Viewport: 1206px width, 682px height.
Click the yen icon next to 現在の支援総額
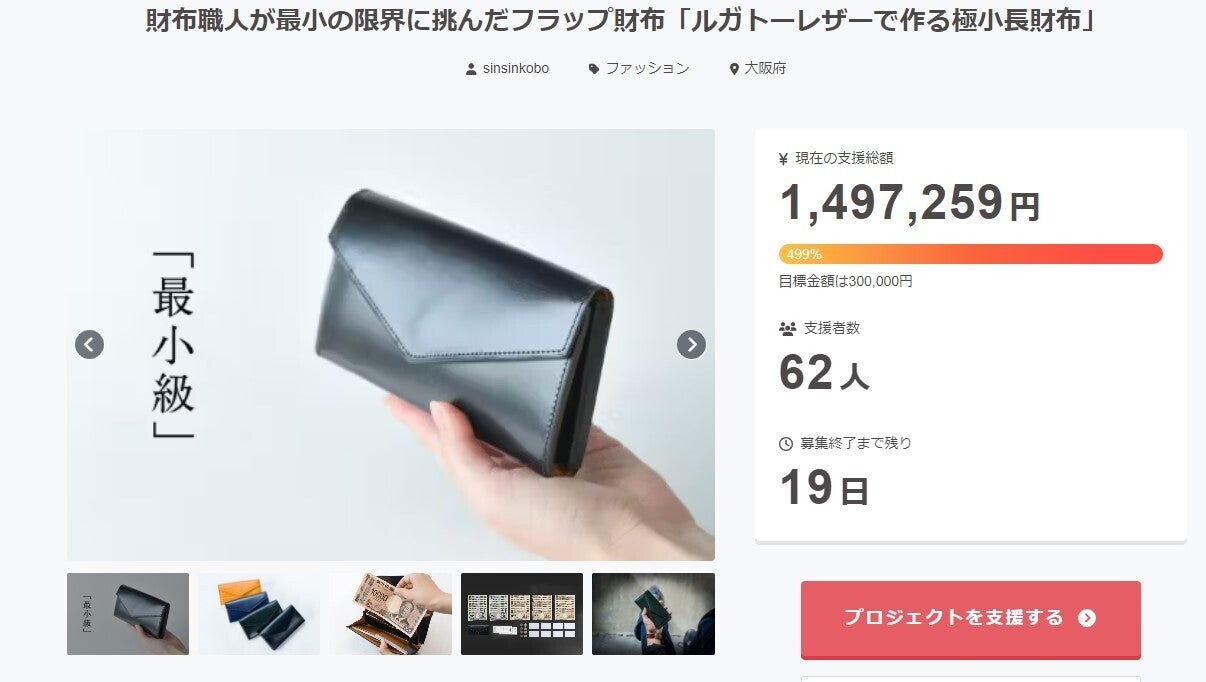click(x=783, y=158)
